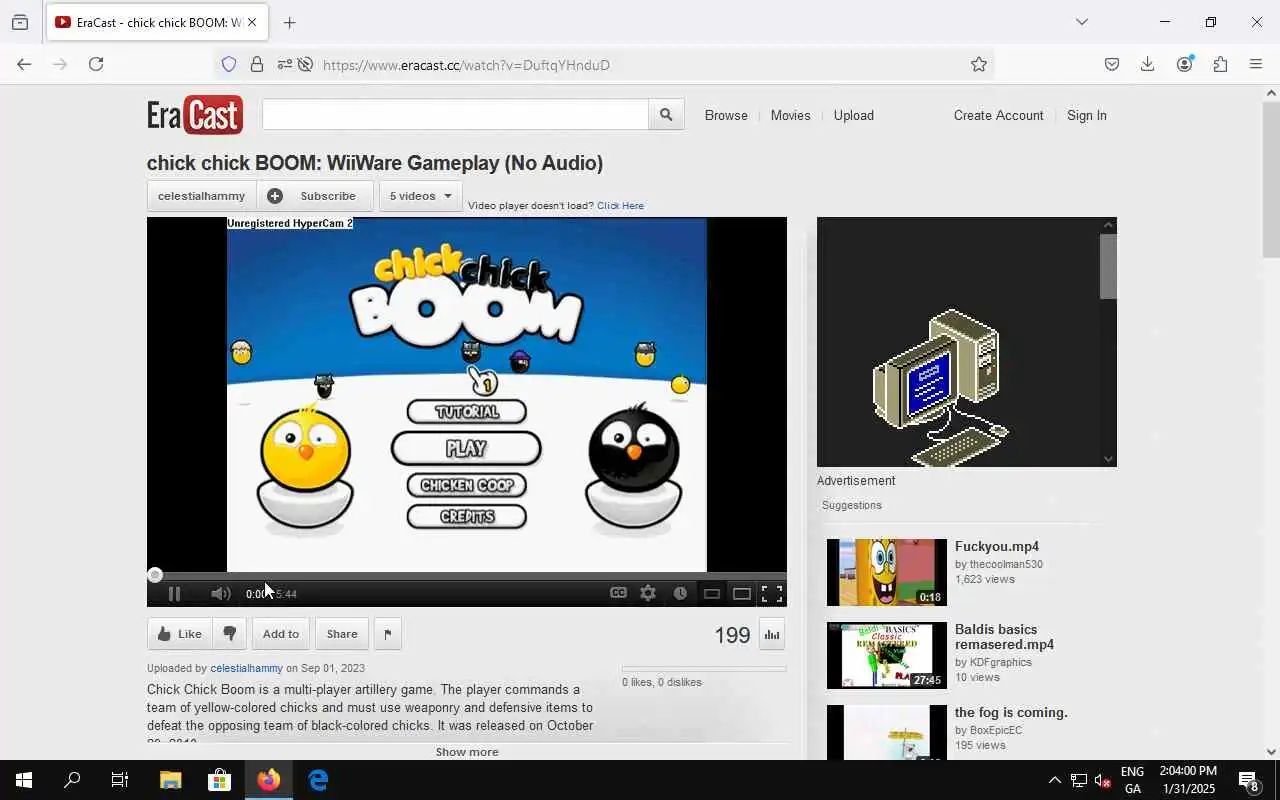Screen dimensions: 1280x800
Task: Open Microsoft Store from taskbar
Action: 219,780
